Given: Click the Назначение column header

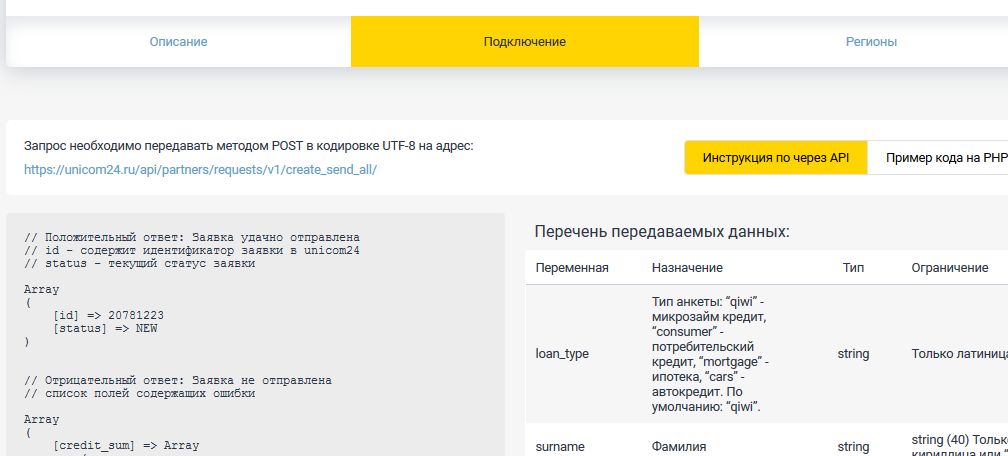Looking at the screenshot, I should (687, 268).
